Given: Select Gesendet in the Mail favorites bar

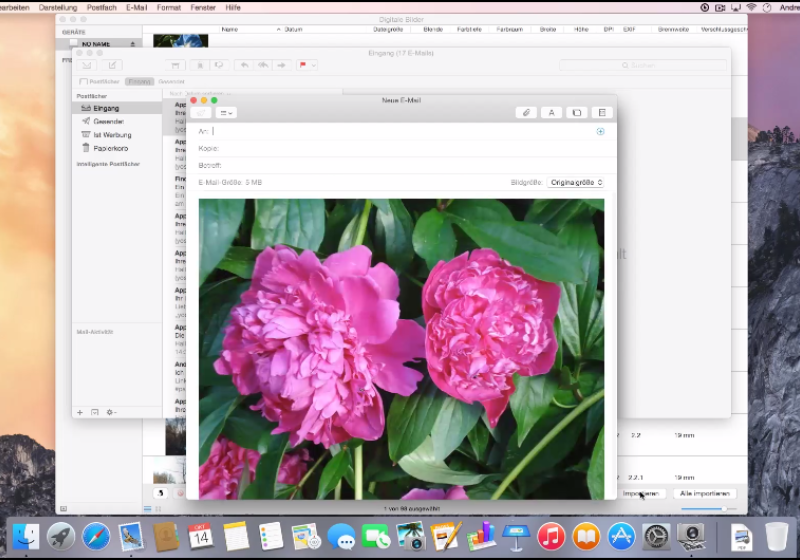Looking at the screenshot, I should point(171,82).
